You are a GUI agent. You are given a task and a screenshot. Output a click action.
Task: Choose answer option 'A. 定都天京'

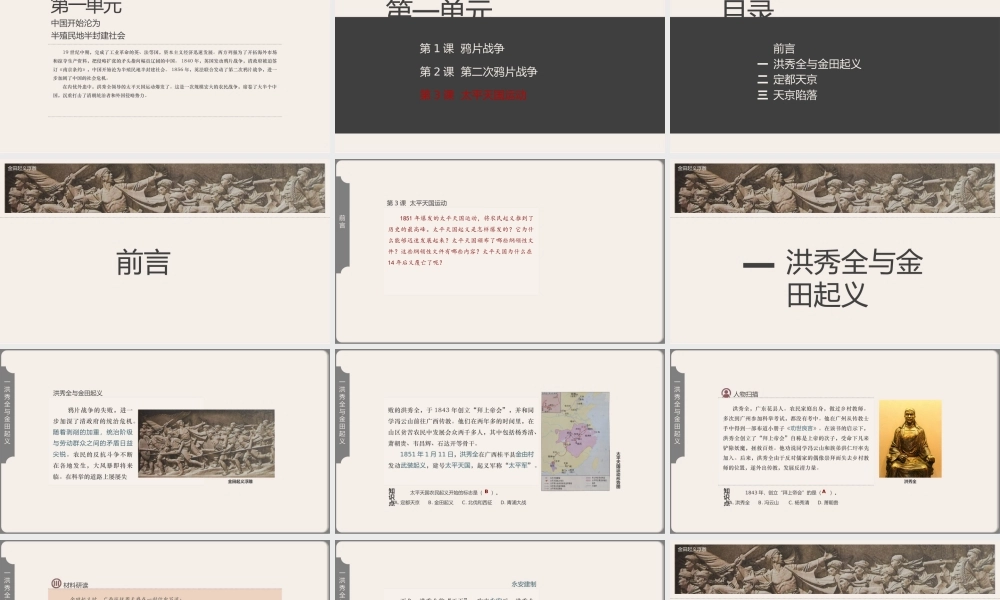coord(407,502)
